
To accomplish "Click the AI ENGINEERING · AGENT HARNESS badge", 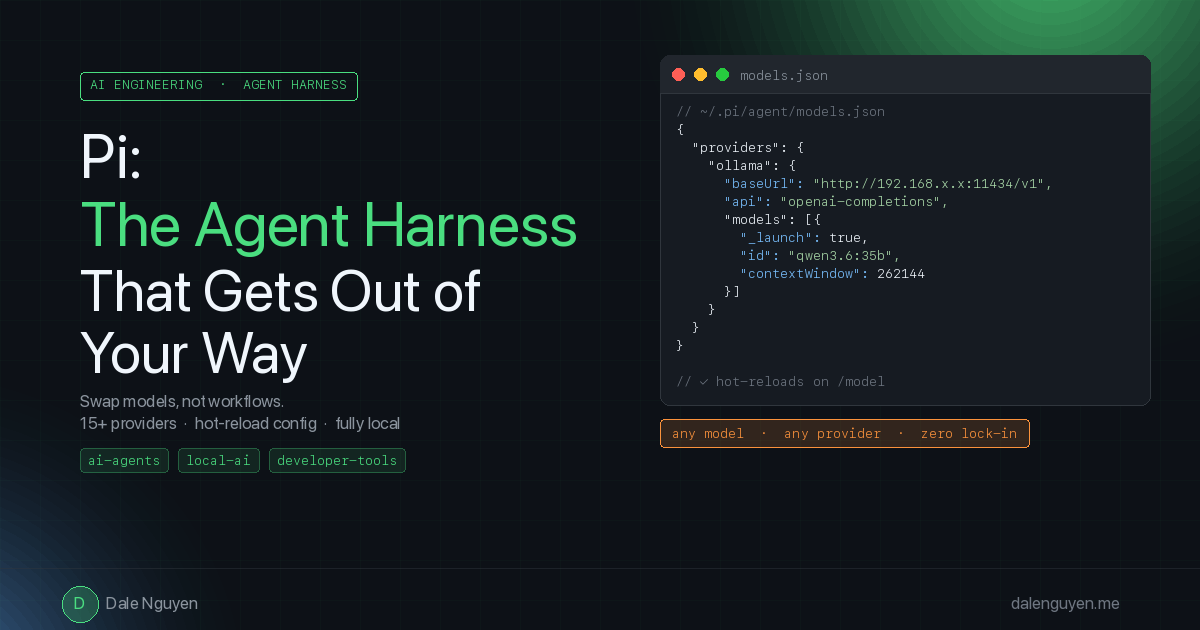I will (219, 86).
